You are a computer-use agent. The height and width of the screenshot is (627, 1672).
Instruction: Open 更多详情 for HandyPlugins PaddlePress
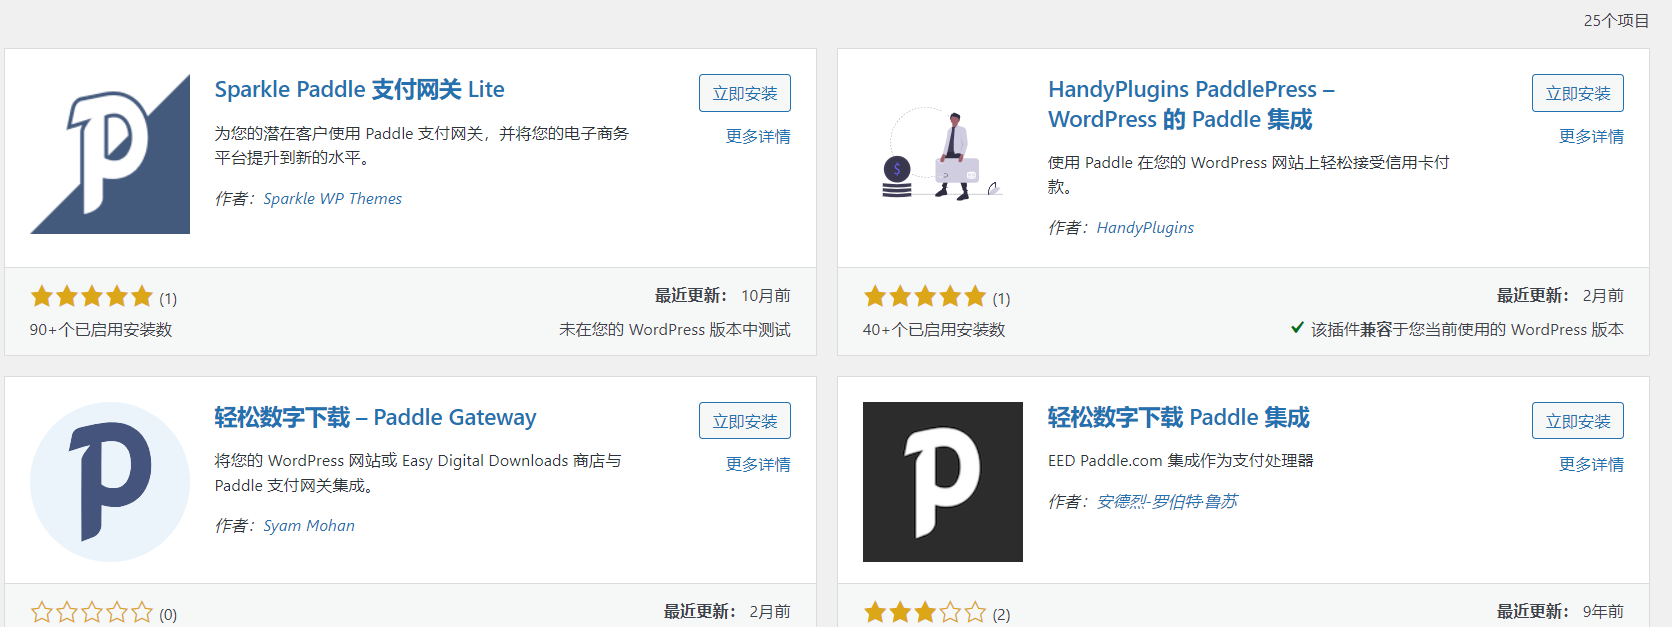(1591, 136)
